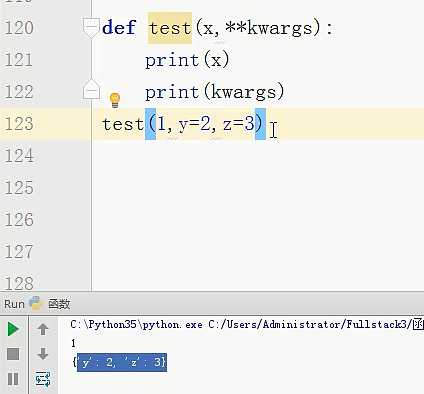
Task: Click the python.exe path in console
Action: pos(136,324)
